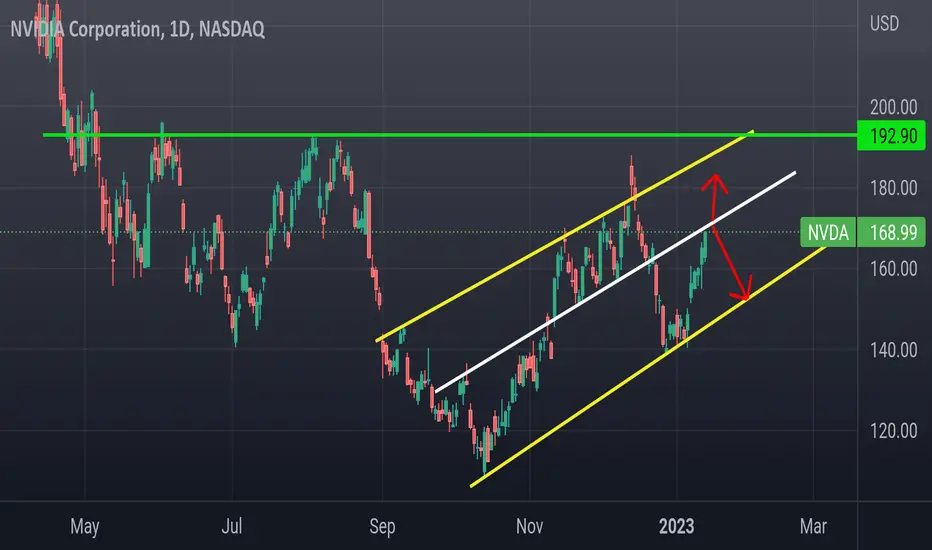Image resolution: width=932 pixels, height=550 pixels.
Task: Select the lower yellow channel trendline
Action: 648,365
